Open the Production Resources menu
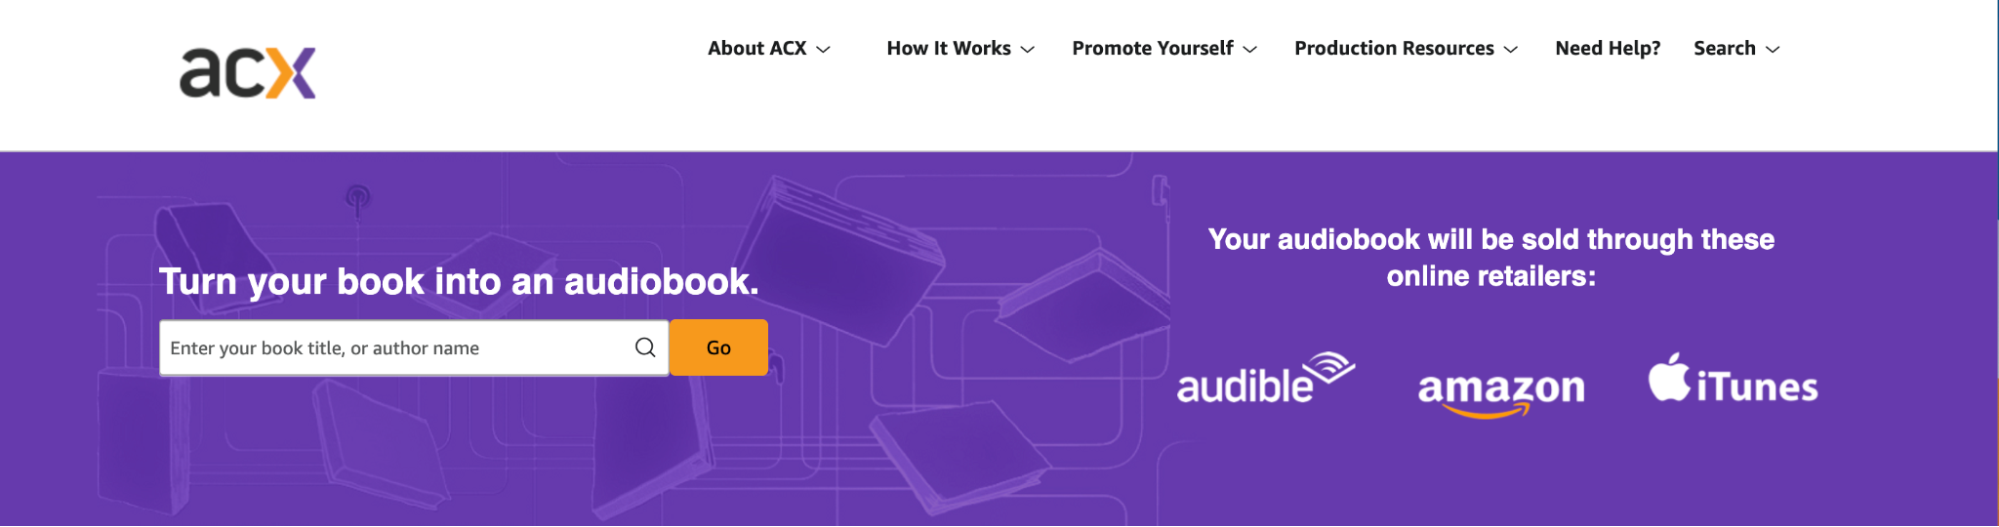1999x527 pixels. (x=1393, y=48)
